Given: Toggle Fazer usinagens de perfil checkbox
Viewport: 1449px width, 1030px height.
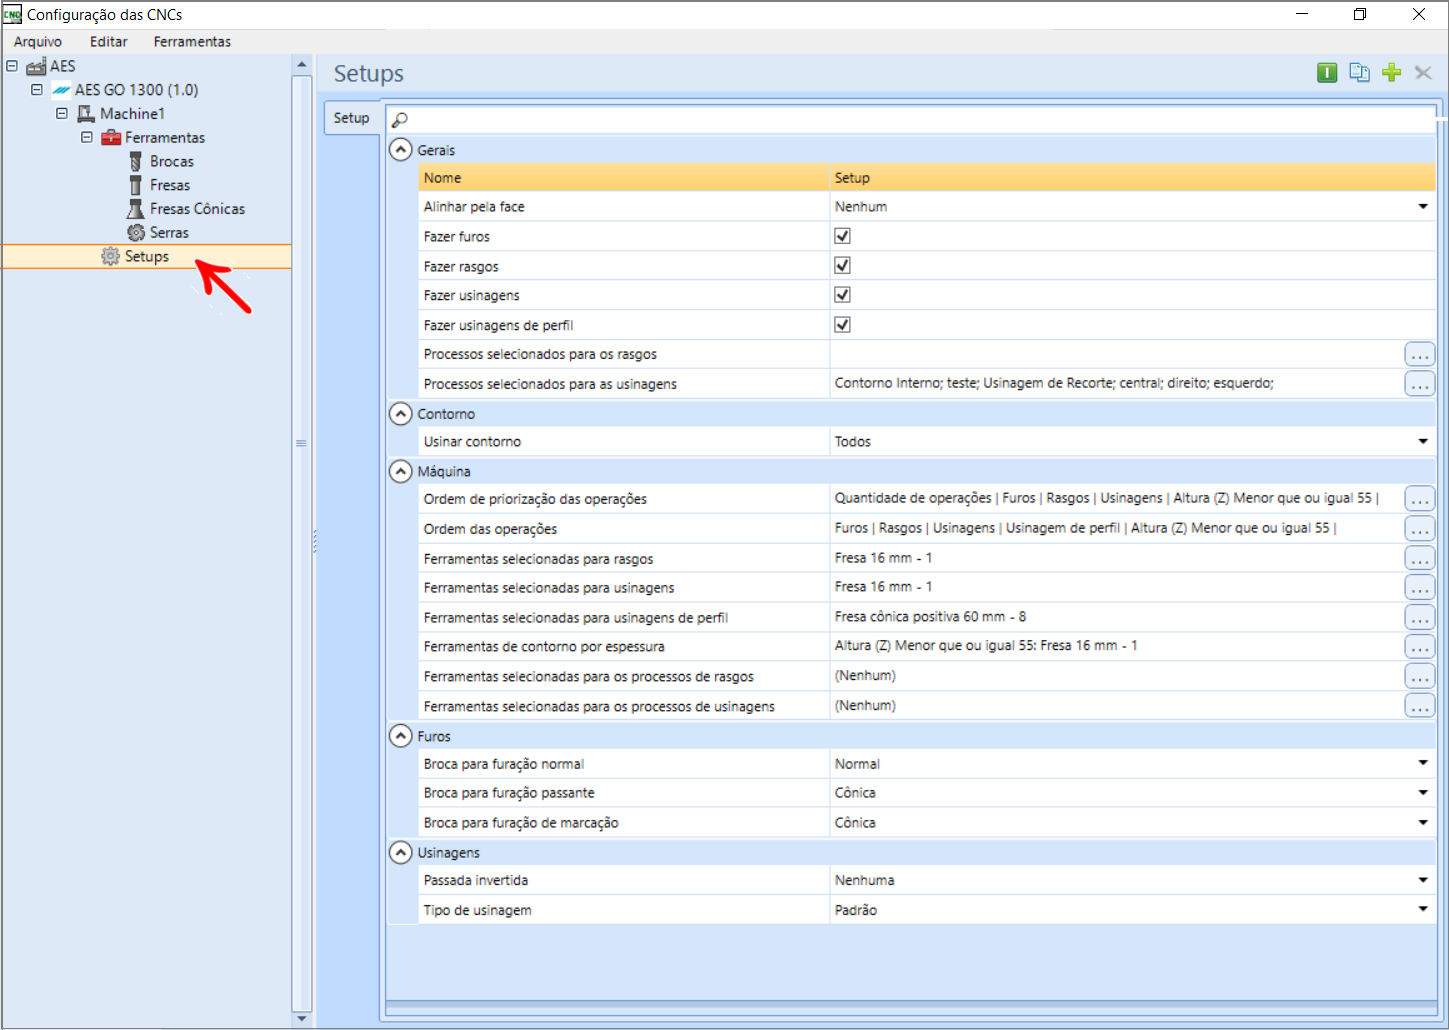Looking at the screenshot, I should 842,324.
